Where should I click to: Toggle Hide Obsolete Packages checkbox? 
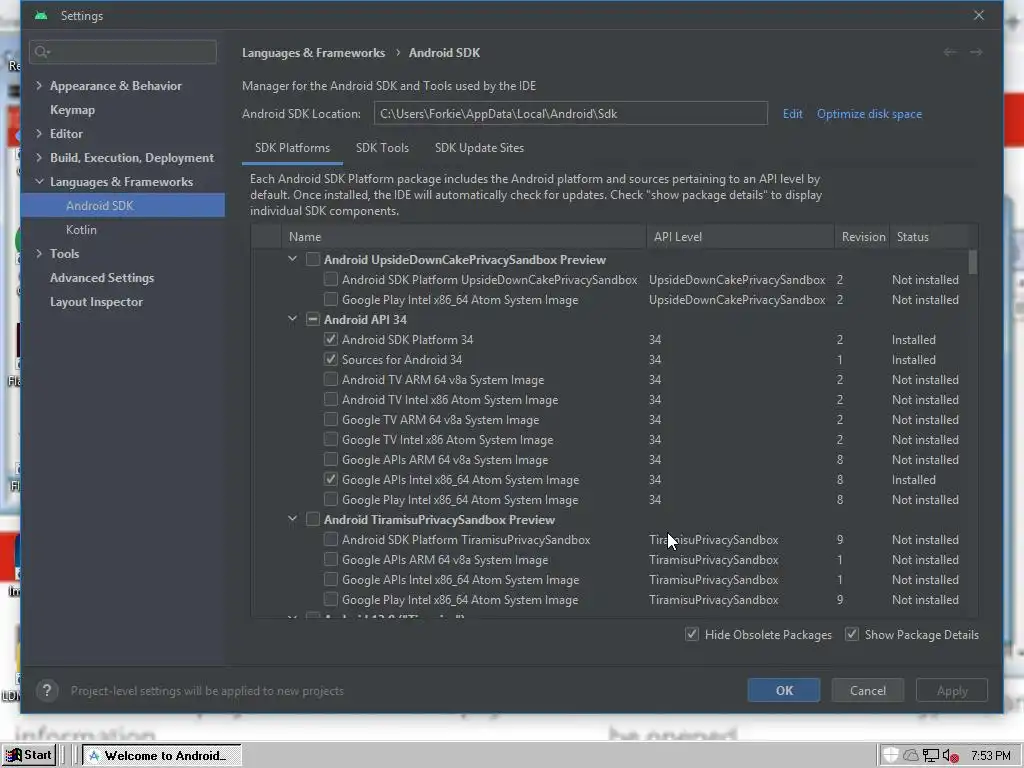pos(692,634)
